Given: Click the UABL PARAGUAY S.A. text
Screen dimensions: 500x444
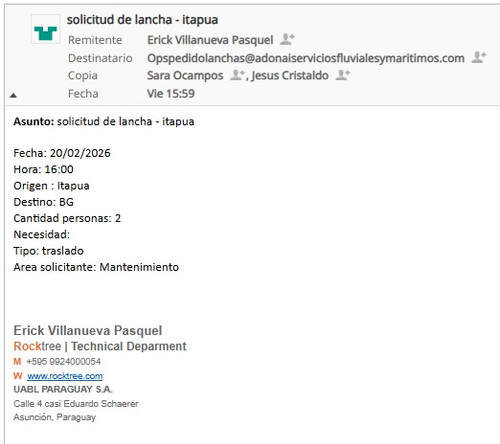Looking at the screenshot, I should point(63,389).
